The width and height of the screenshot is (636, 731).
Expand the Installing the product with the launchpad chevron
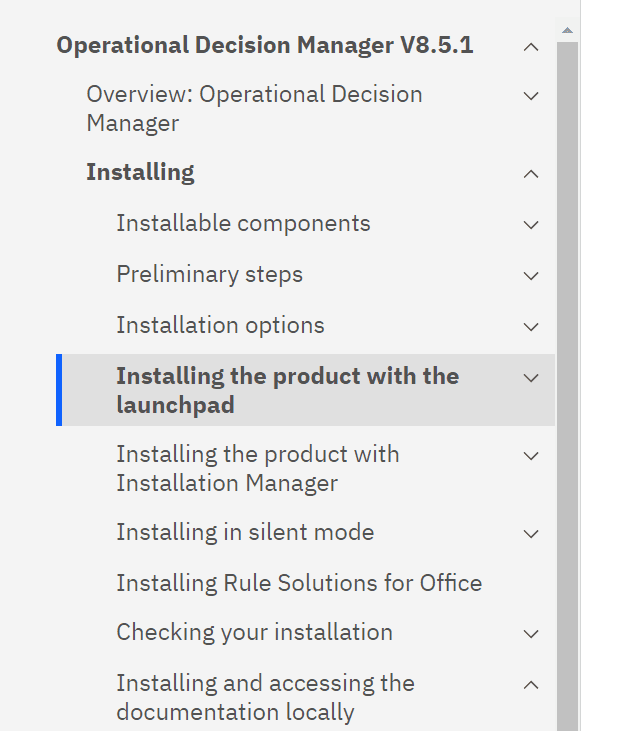(531, 378)
